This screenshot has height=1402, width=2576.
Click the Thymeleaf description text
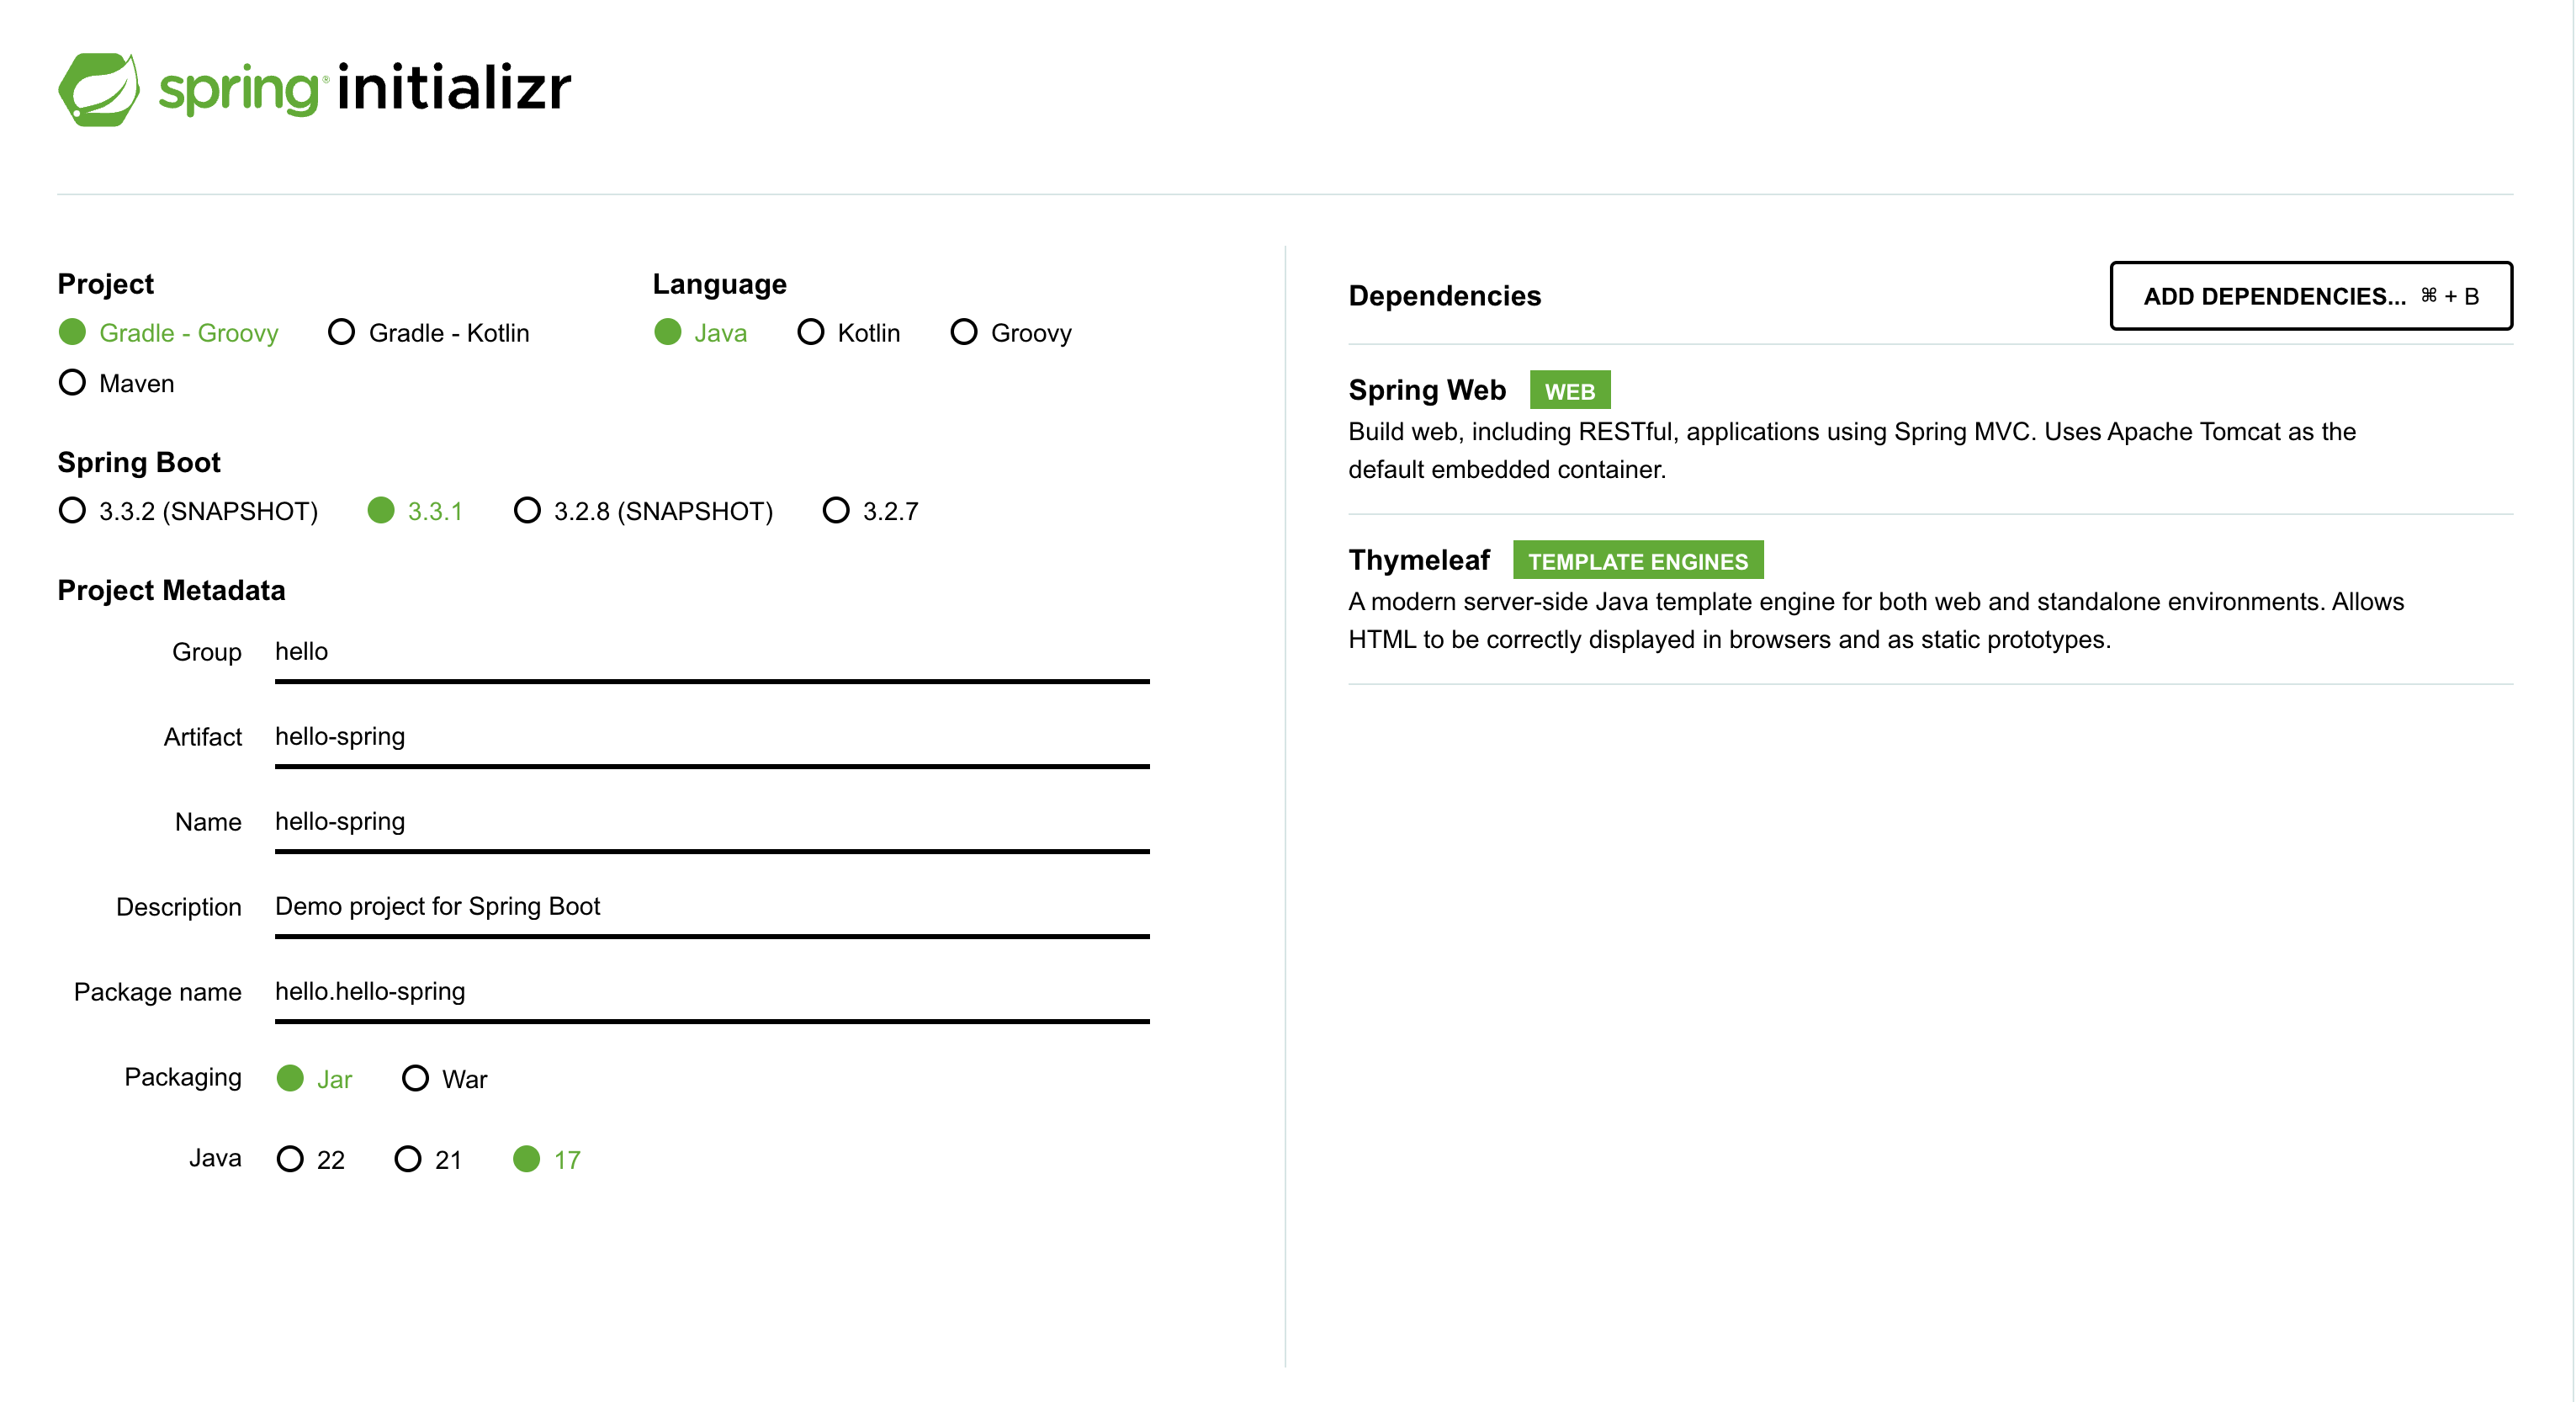click(1876, 620)
